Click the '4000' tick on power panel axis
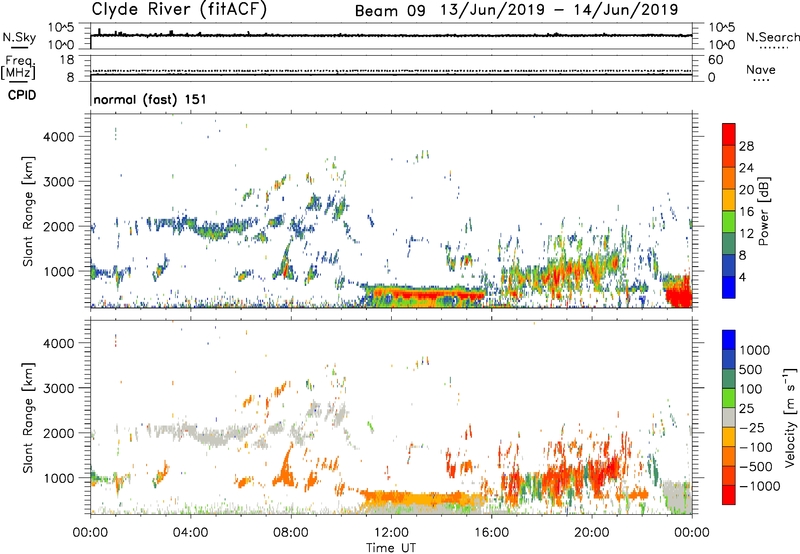The height and width of the screenshot is (554, 800). pyautogui.click(x=59, y=137)
